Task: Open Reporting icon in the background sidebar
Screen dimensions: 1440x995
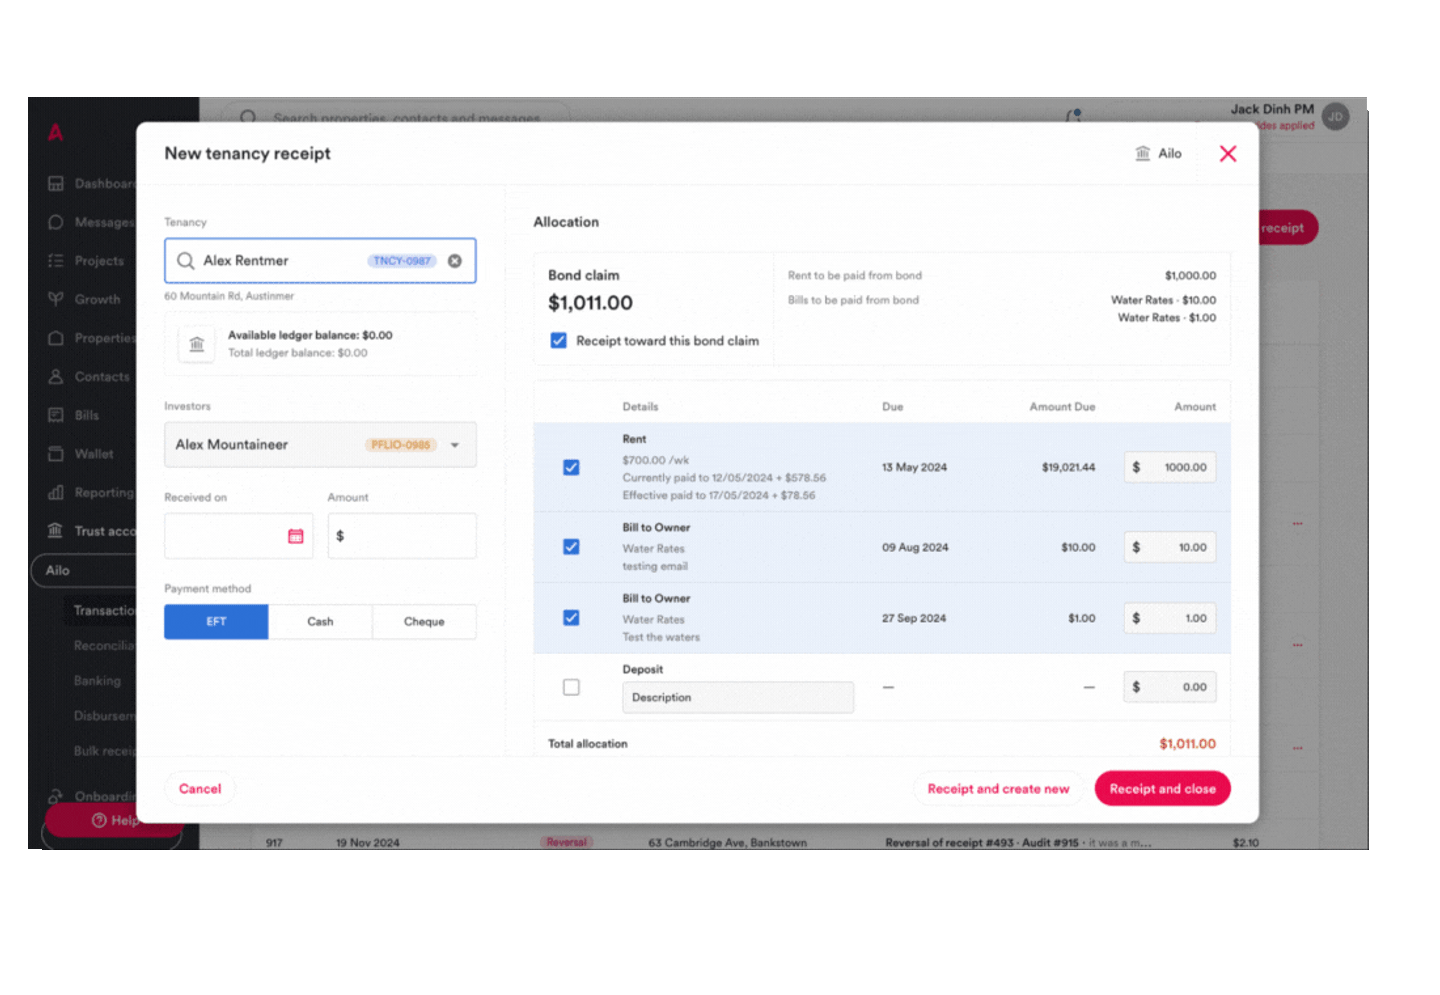Action: (56, 493)
